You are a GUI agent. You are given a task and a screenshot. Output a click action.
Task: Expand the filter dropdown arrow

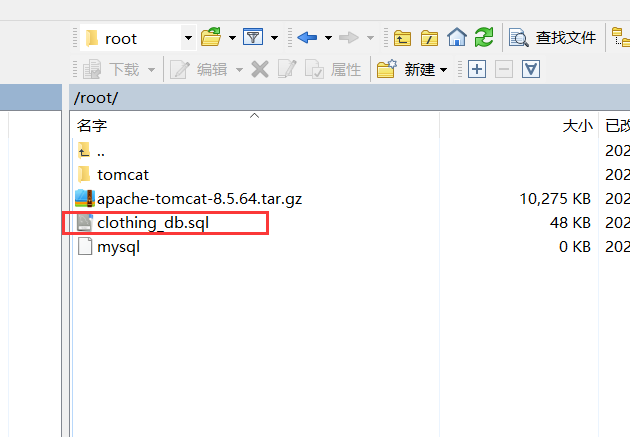tap(274, 38)
